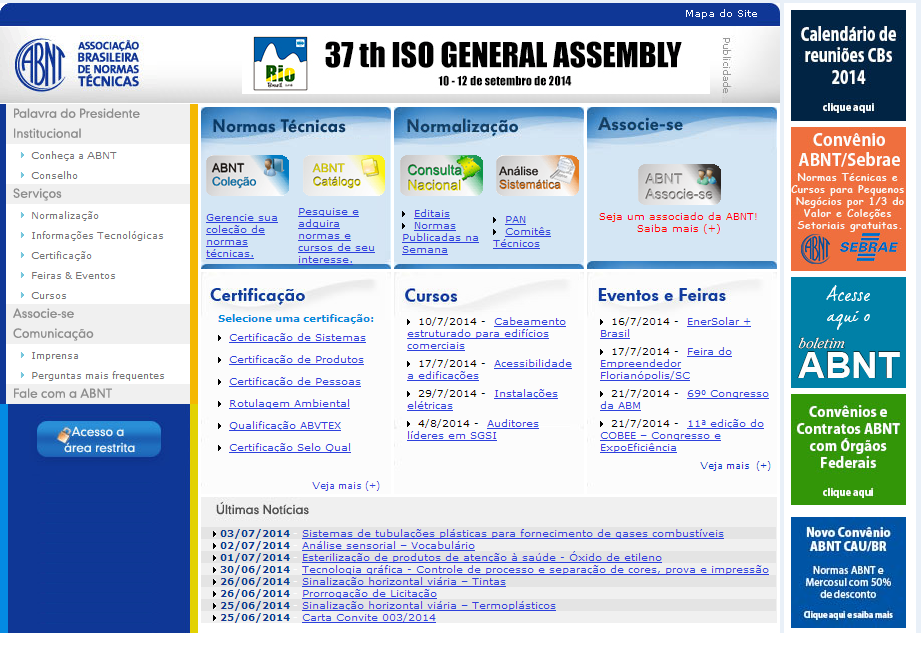Screen dimensions: 921x665
Task: Open Normas Publicadas na Semana link
Action: click(x=440, y=238)
